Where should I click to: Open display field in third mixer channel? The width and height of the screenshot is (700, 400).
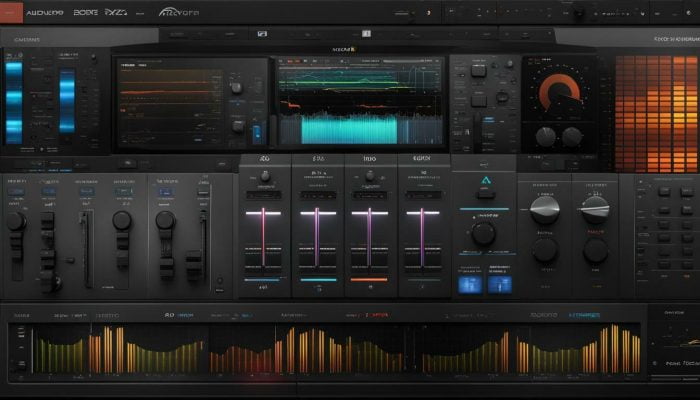(370, 195)
